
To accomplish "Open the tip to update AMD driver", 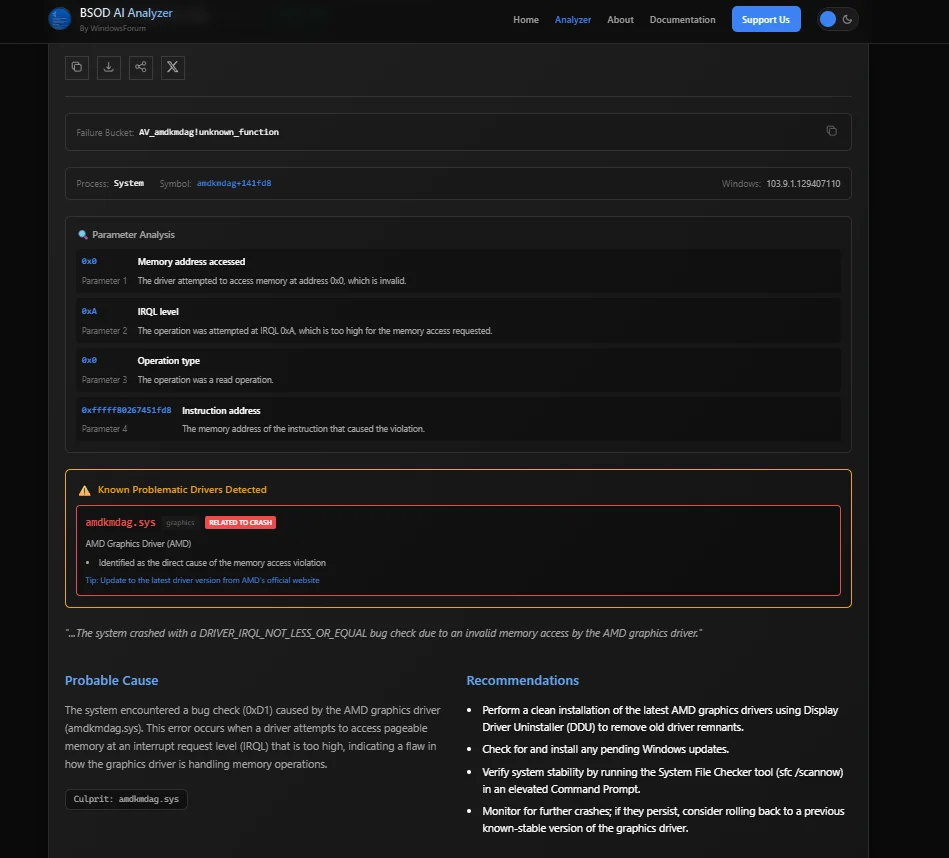I will (x=202, y=580).
